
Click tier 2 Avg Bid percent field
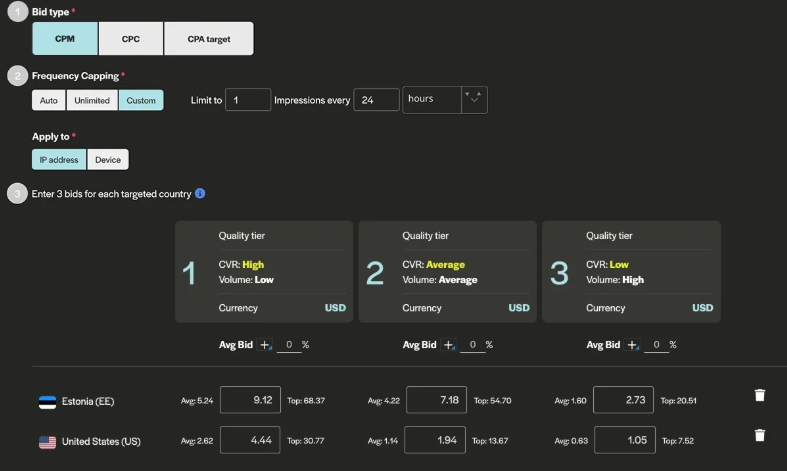[x=472, y=345]
